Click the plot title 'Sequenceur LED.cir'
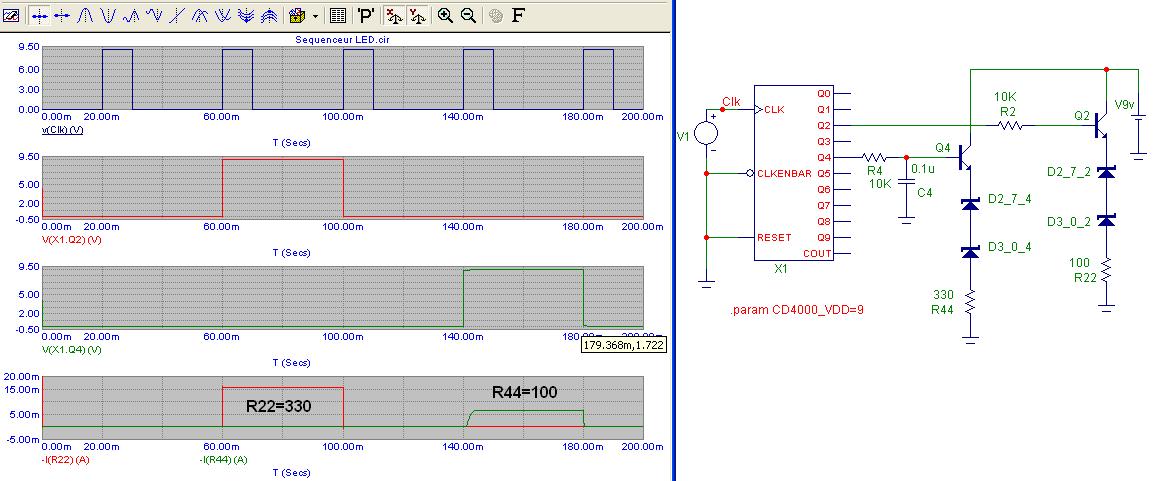Viewport: 1157px width, 481px height. pyautogui.click(x=343, y=39)
